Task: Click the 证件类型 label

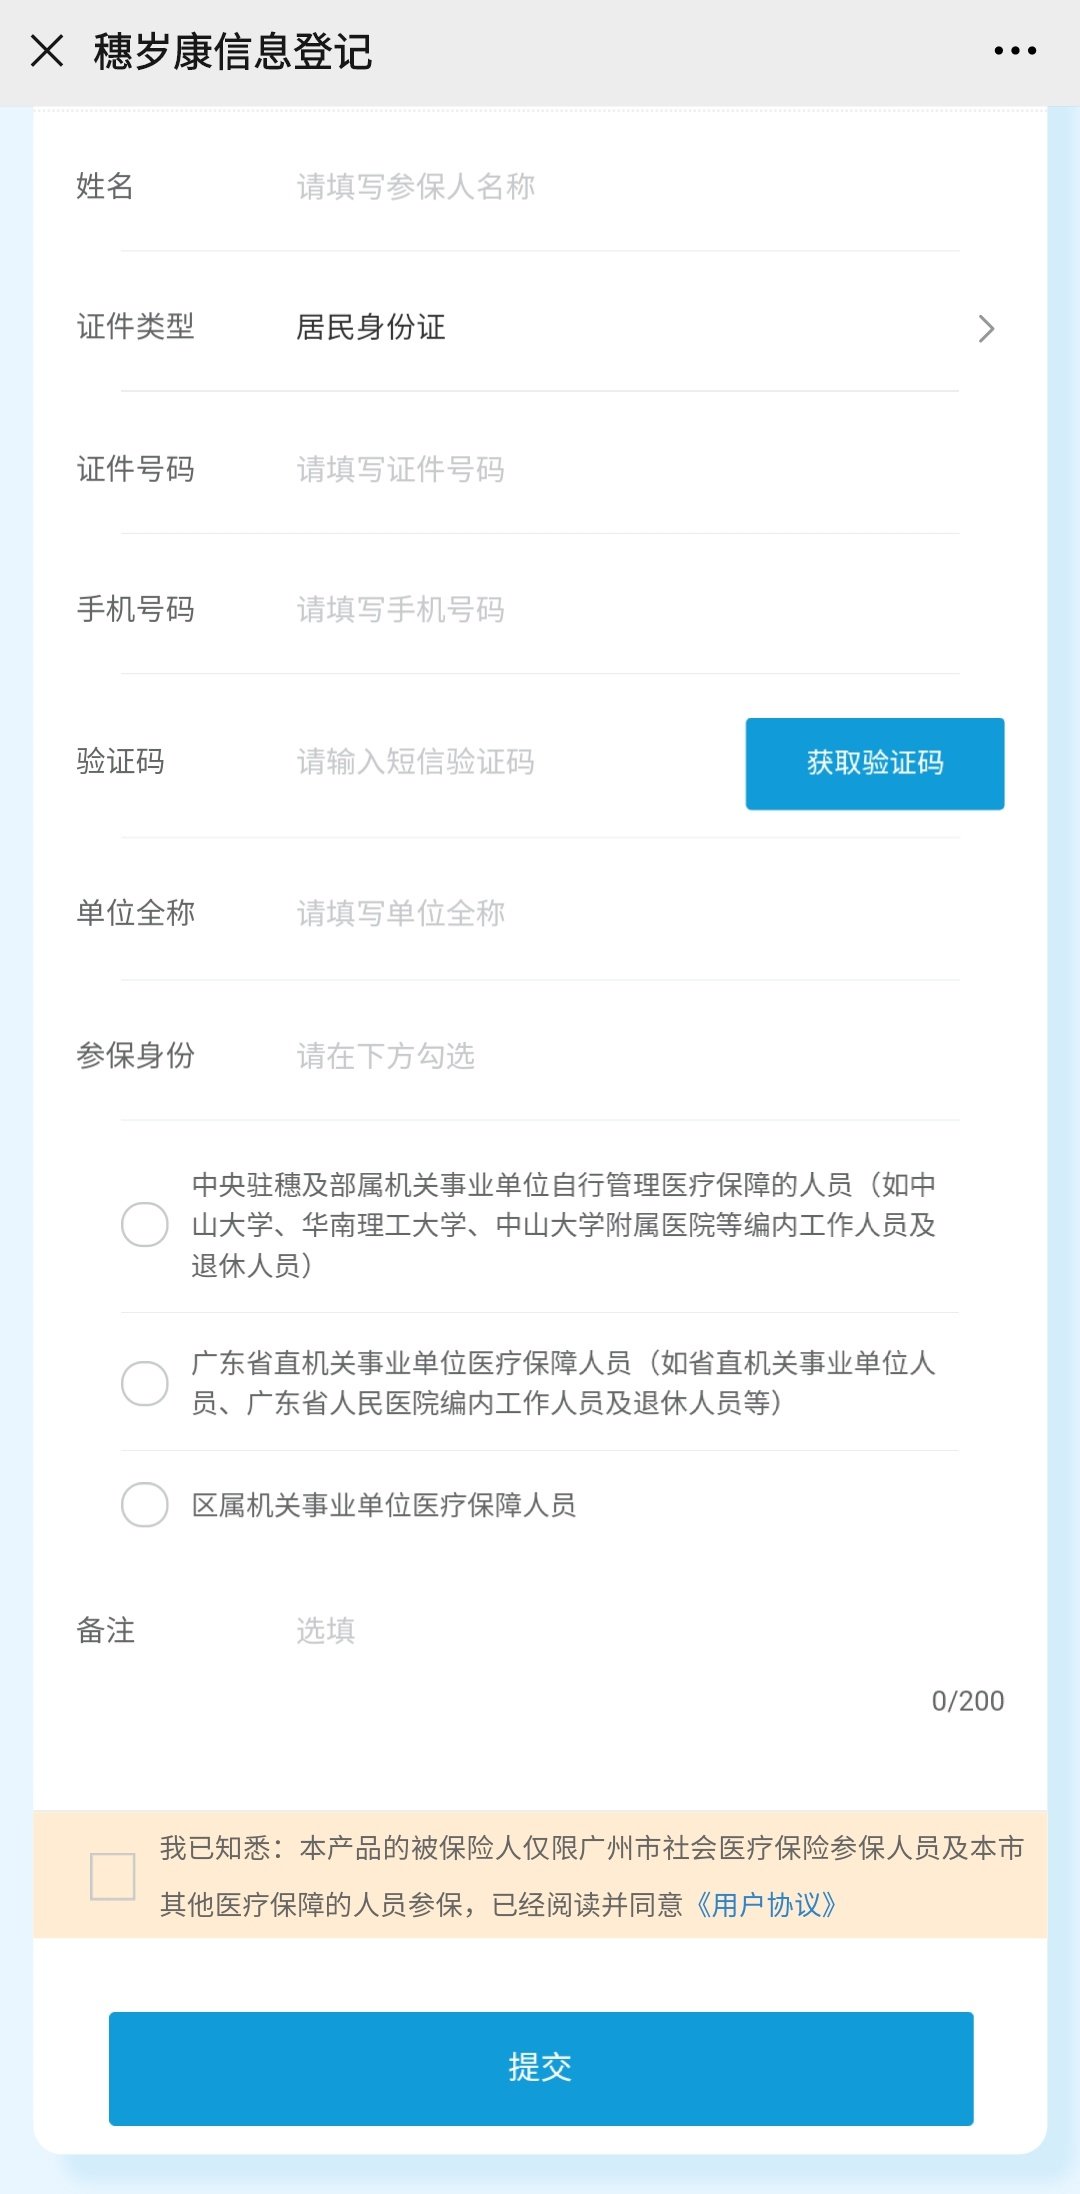Action: click(136, 327)
